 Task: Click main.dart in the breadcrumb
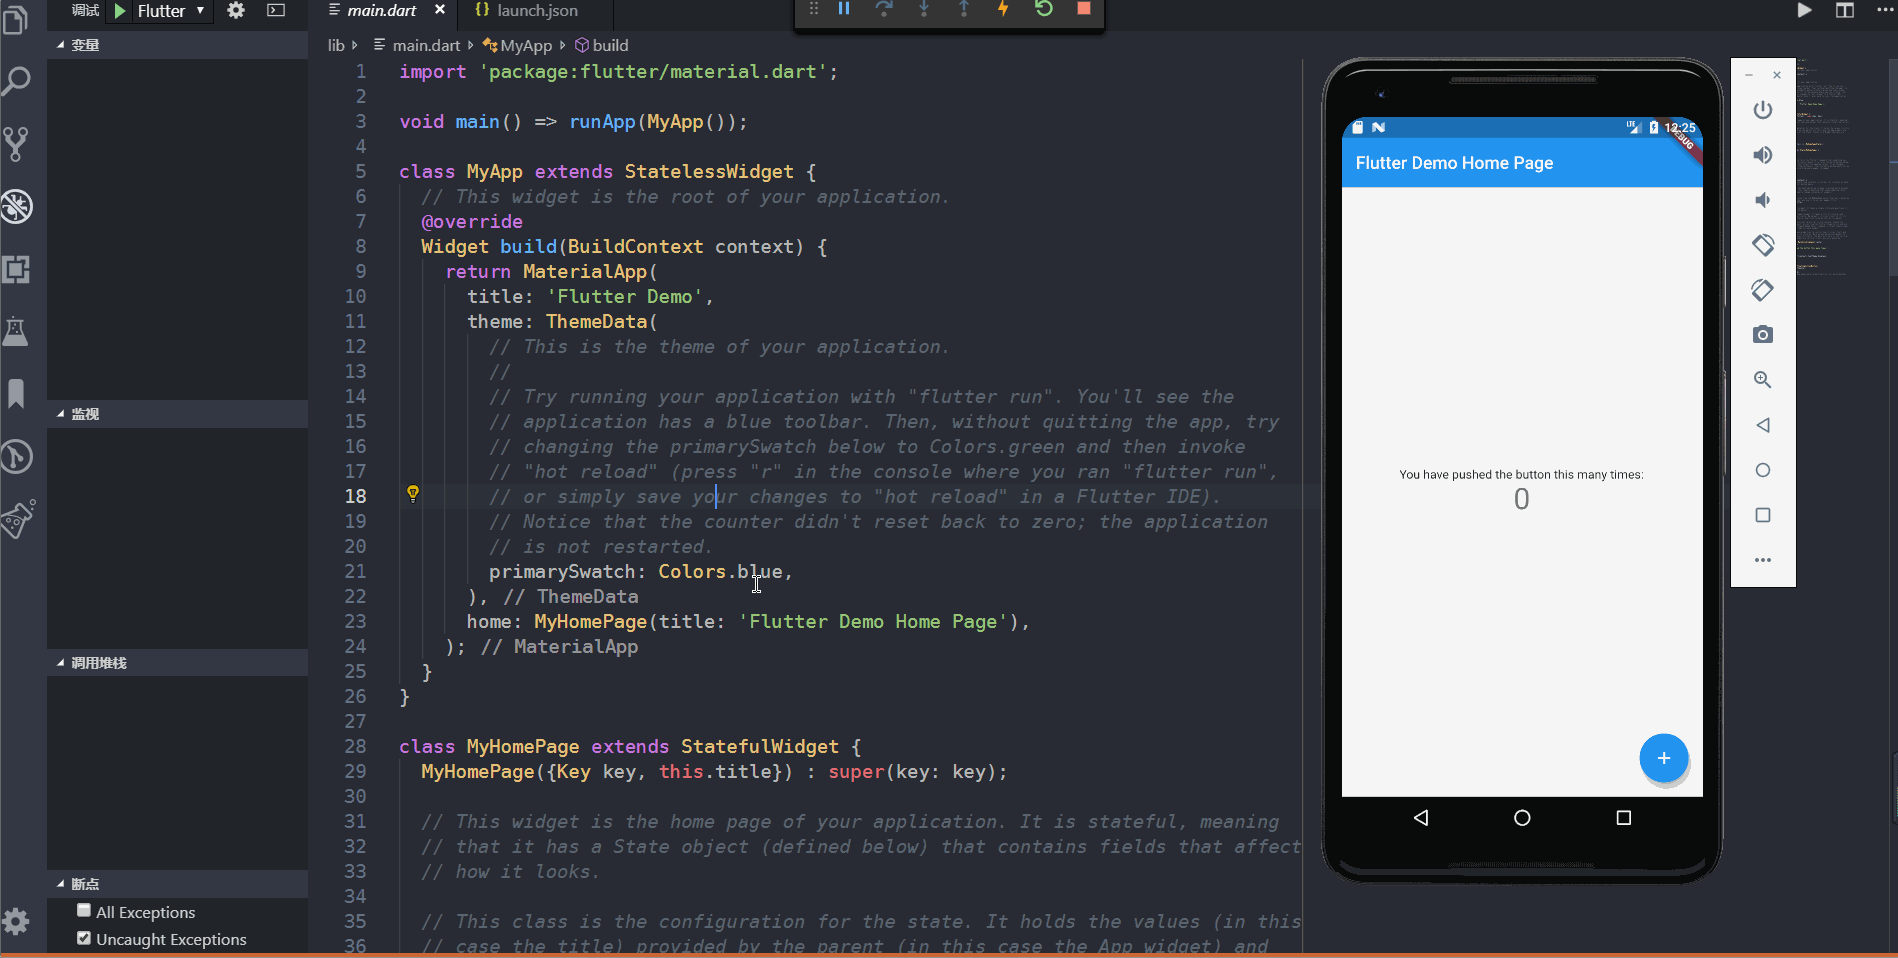(426, 45)
